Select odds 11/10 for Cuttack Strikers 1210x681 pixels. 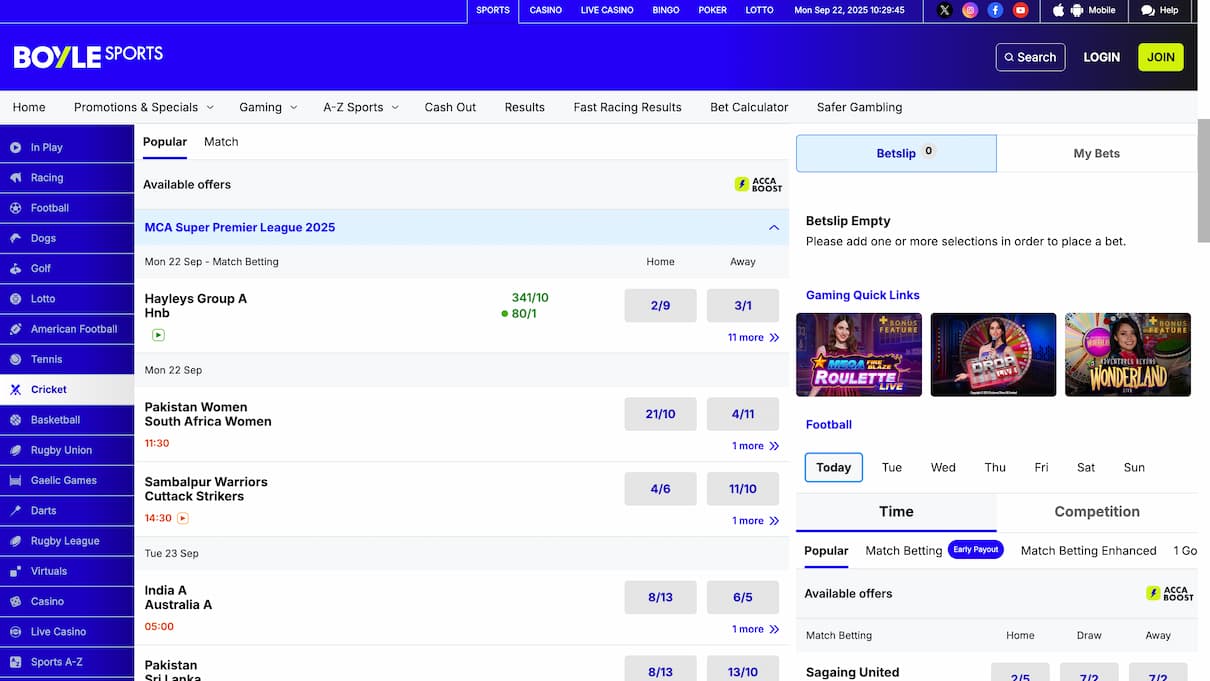click(743, 489)
